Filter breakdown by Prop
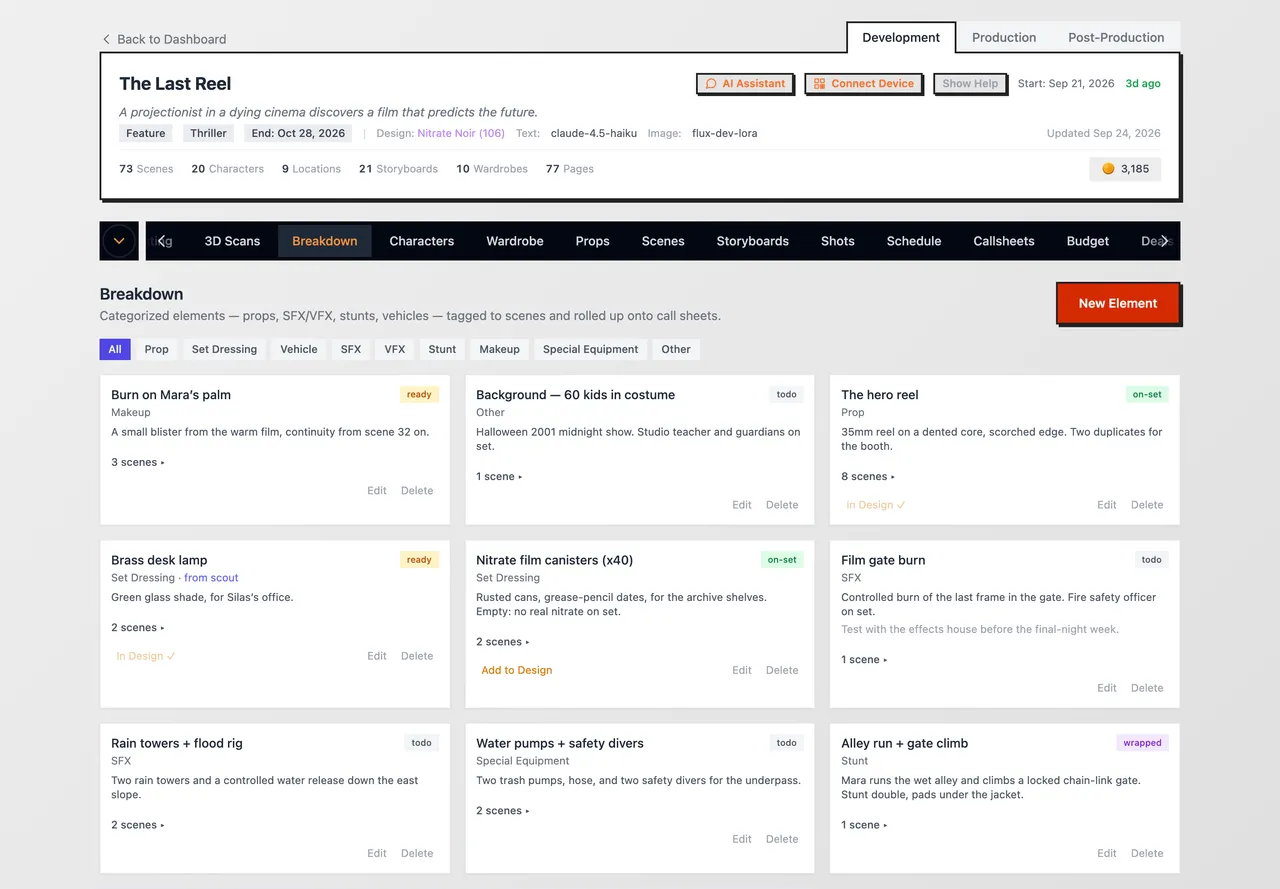 pos(156,349)
